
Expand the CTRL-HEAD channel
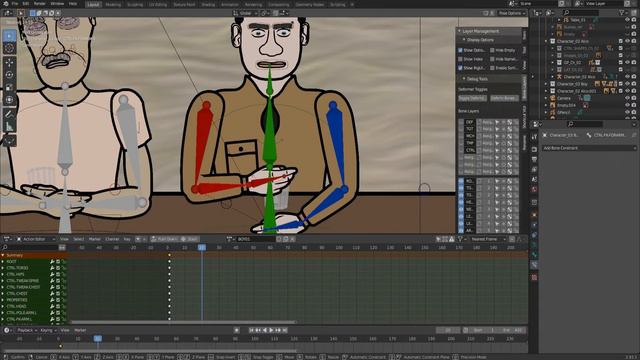coord(3,306)
